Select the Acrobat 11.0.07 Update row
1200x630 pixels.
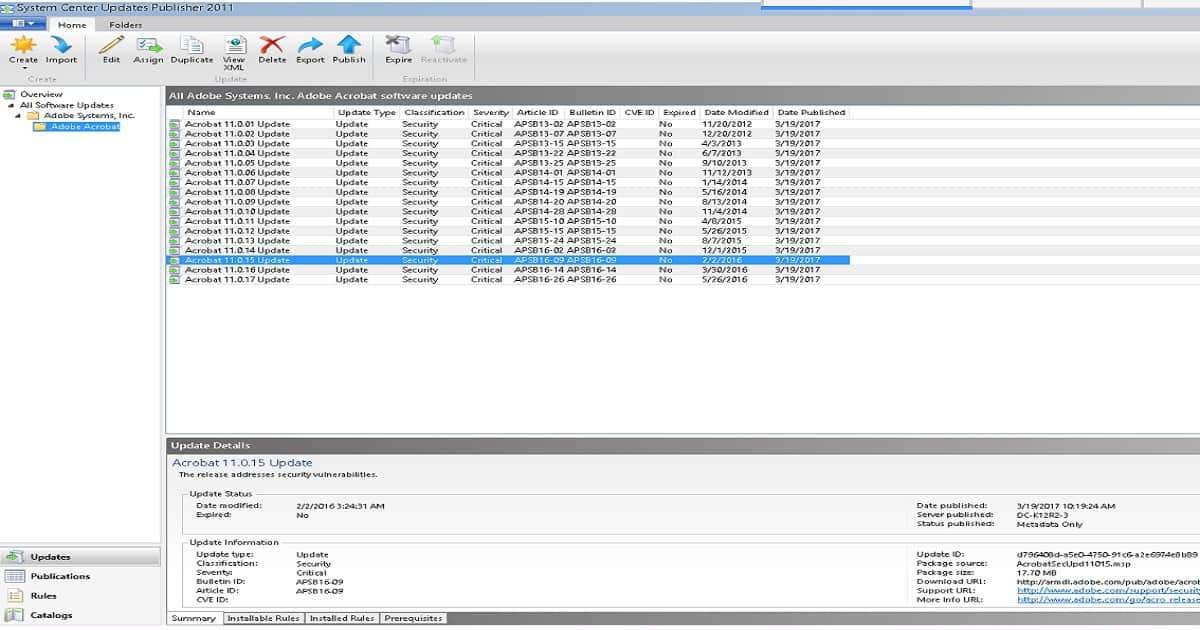click(x=508, y=182)
